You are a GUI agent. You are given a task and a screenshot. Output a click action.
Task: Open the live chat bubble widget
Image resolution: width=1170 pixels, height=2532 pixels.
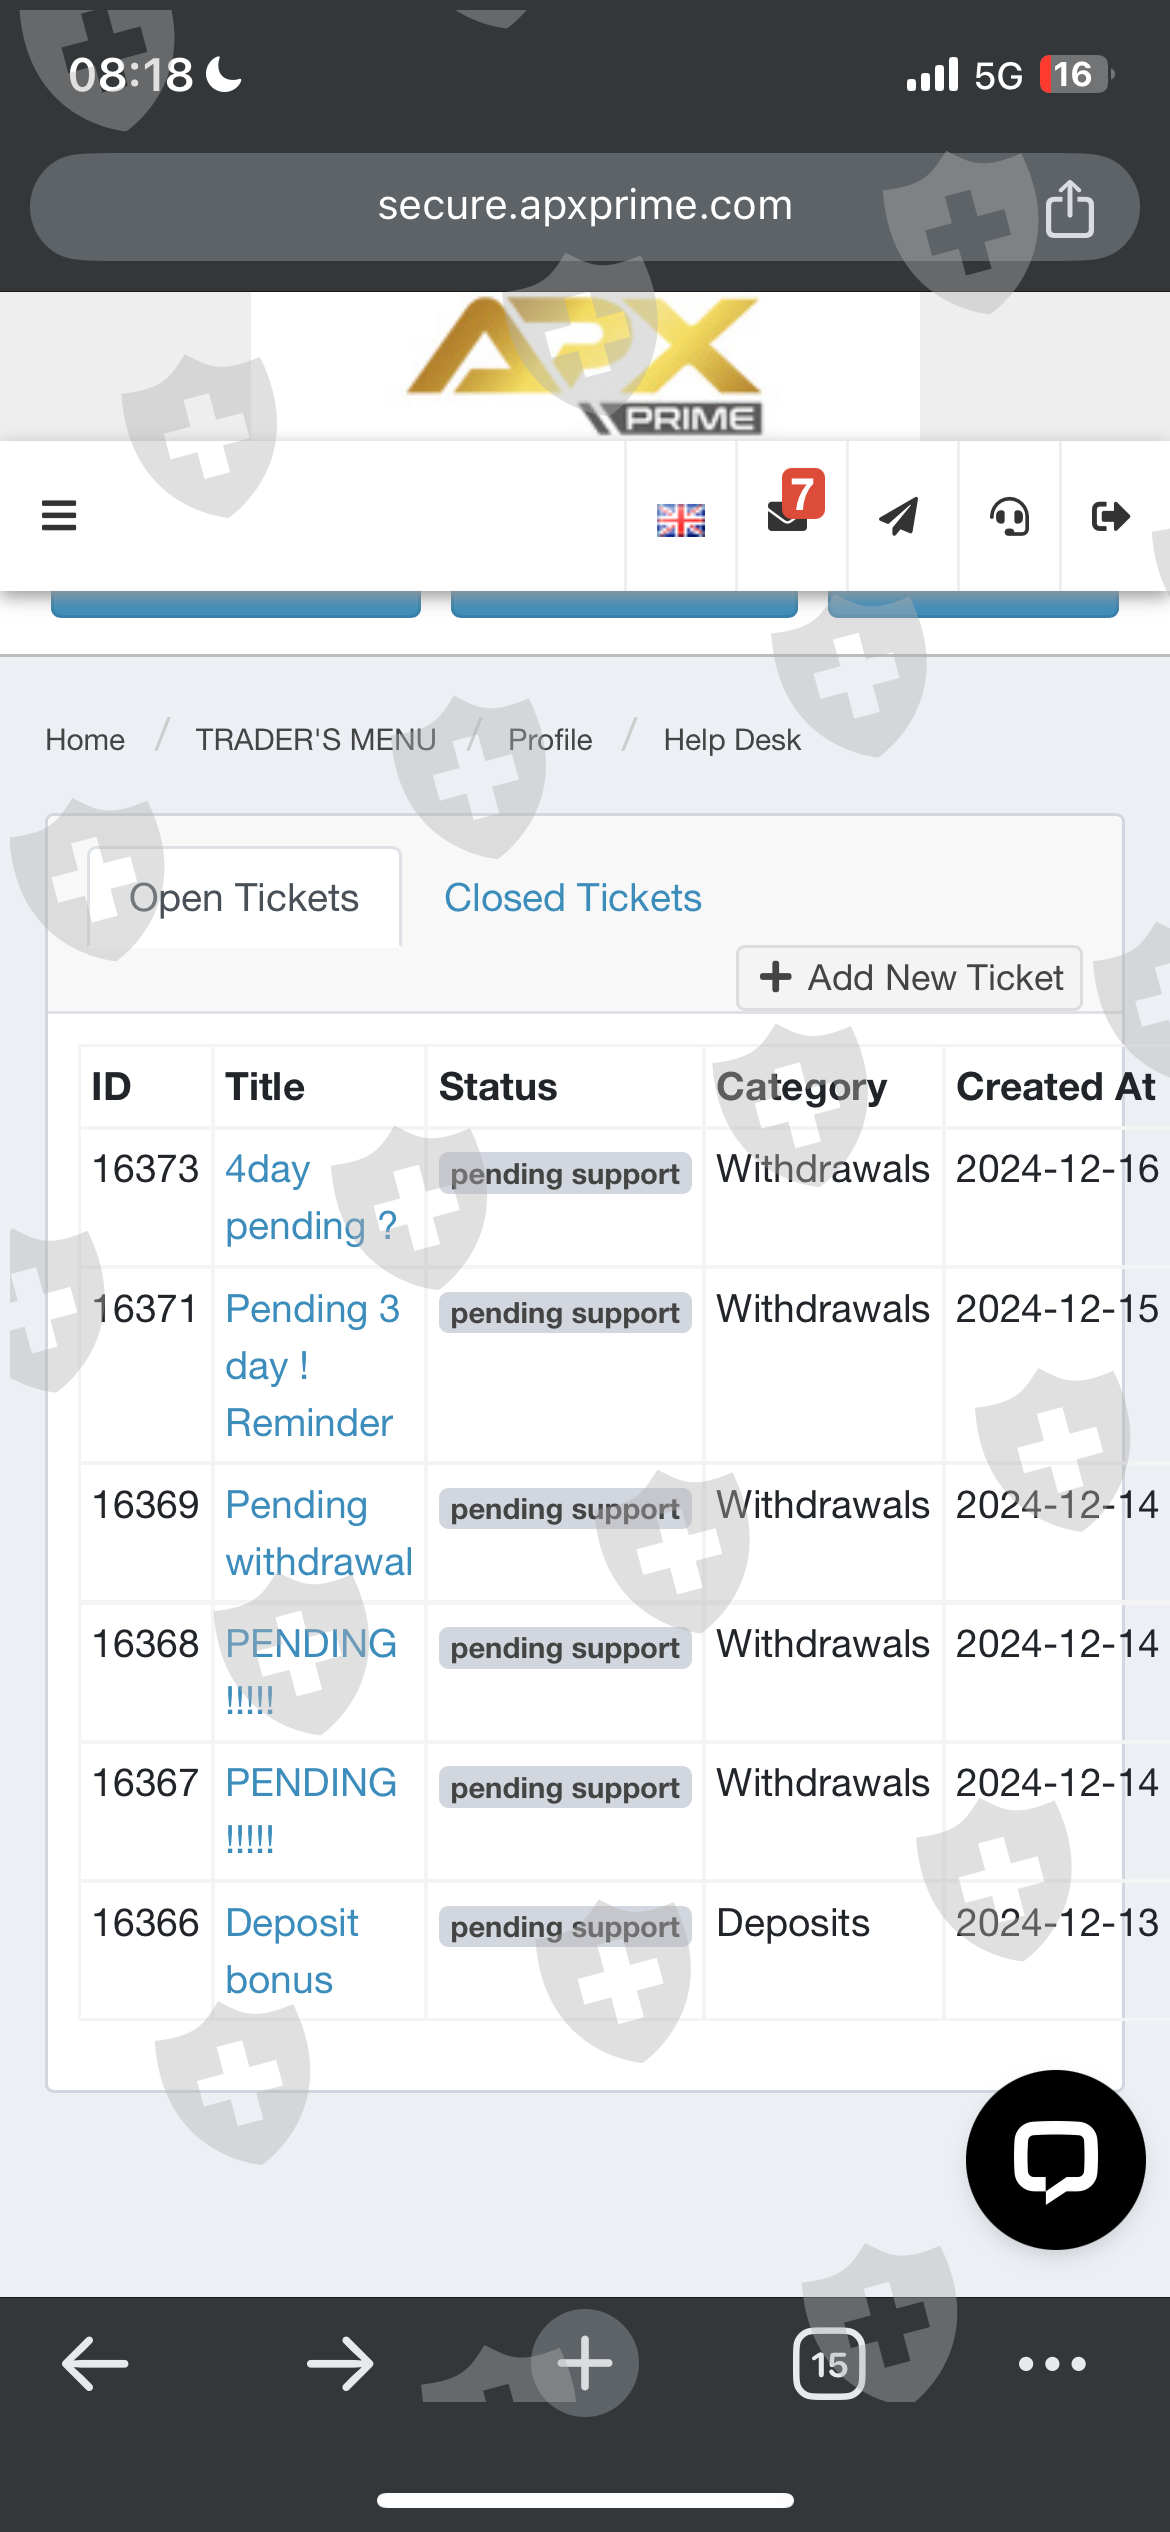[x=1055, y=2159]
